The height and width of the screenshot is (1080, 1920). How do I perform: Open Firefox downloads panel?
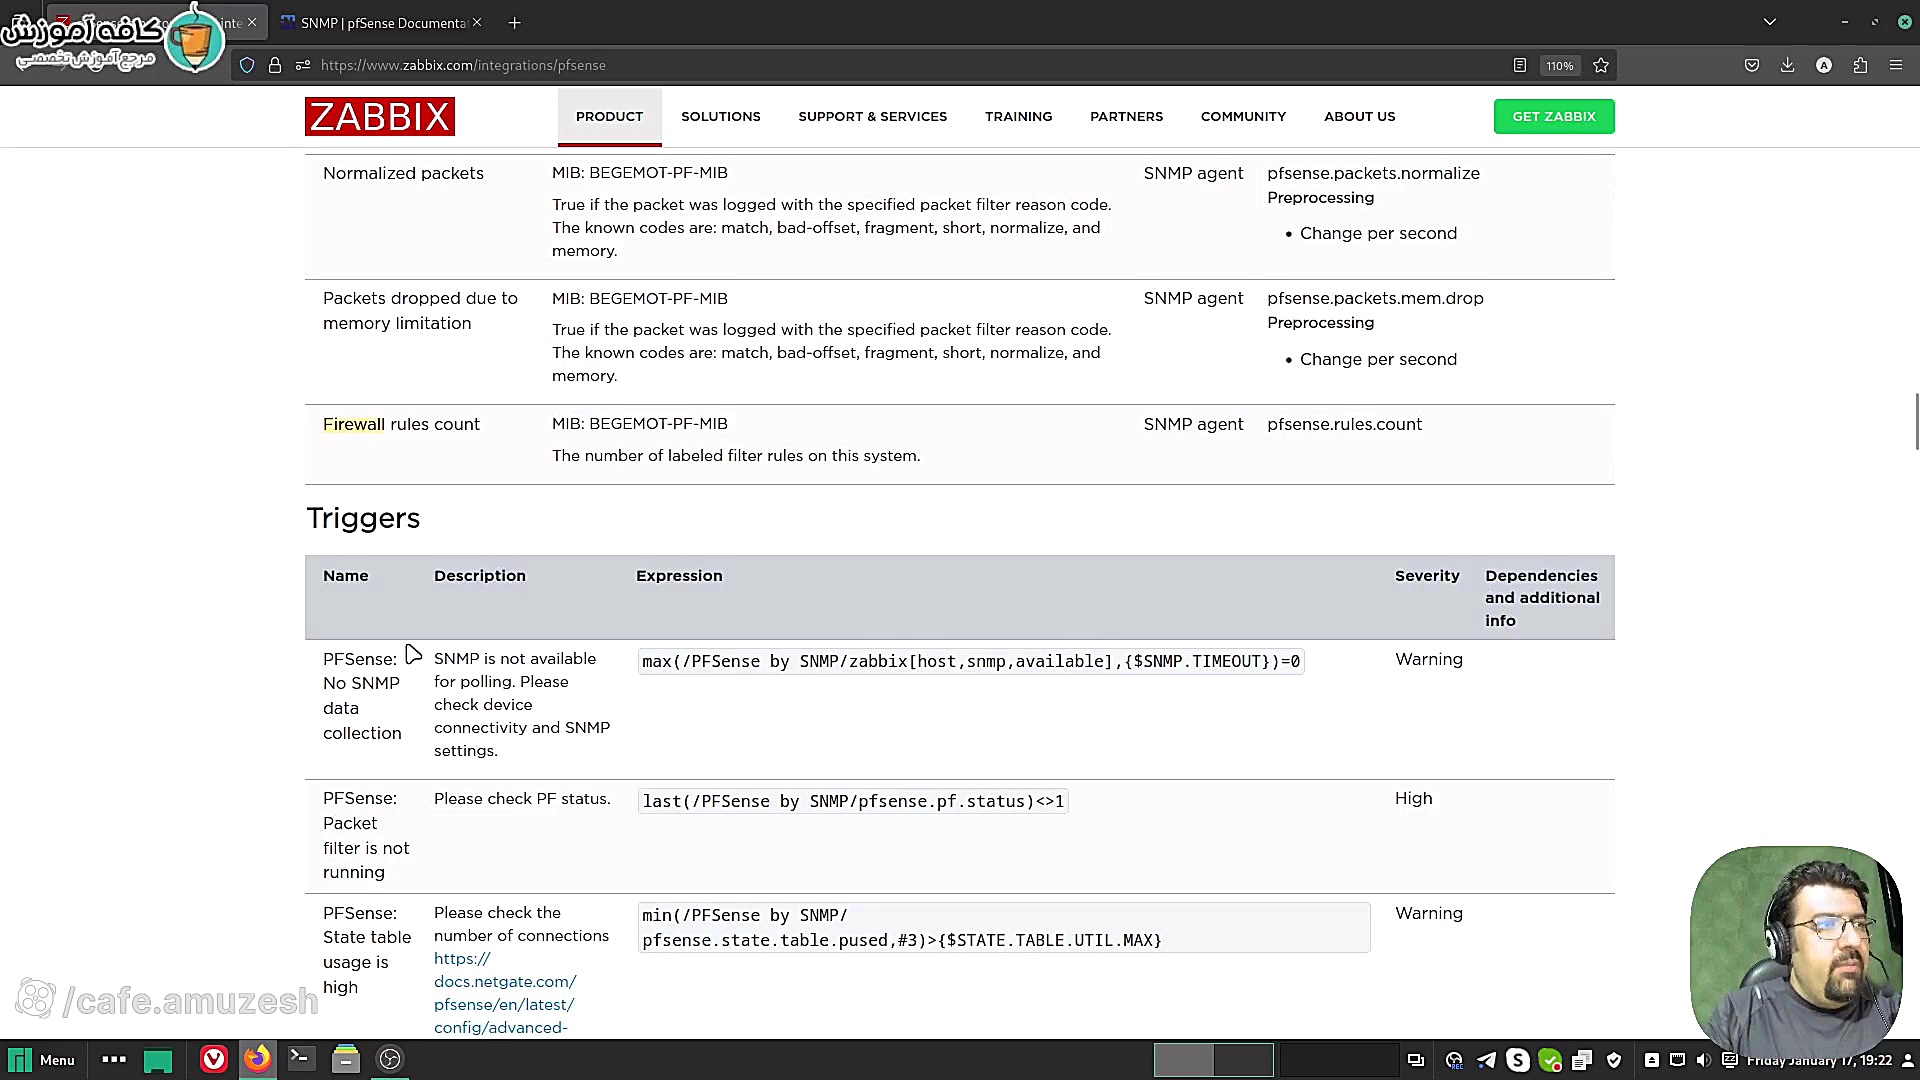(x=1788, y=65)
